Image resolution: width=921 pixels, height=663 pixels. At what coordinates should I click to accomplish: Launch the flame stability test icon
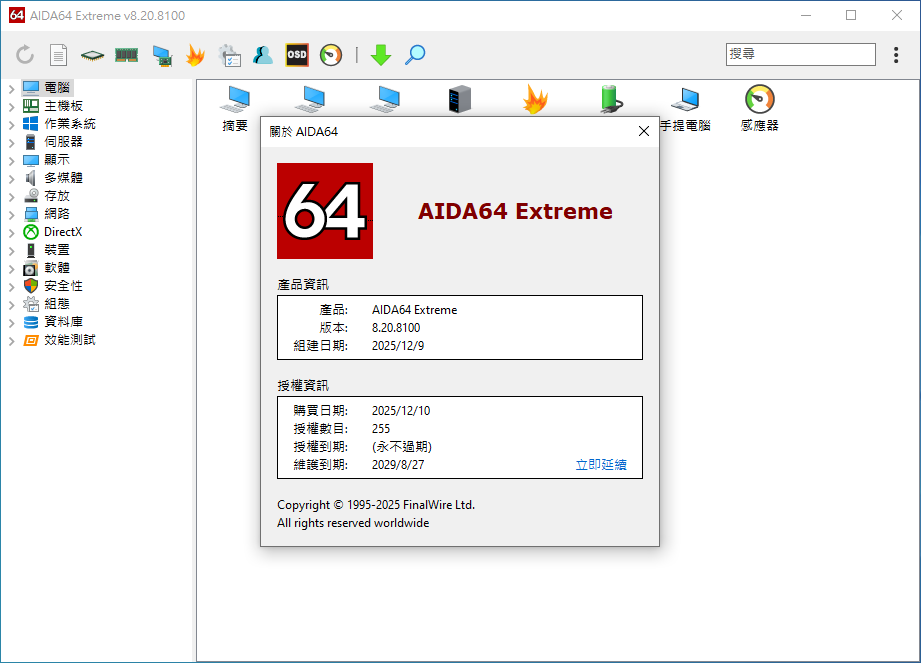195,55
